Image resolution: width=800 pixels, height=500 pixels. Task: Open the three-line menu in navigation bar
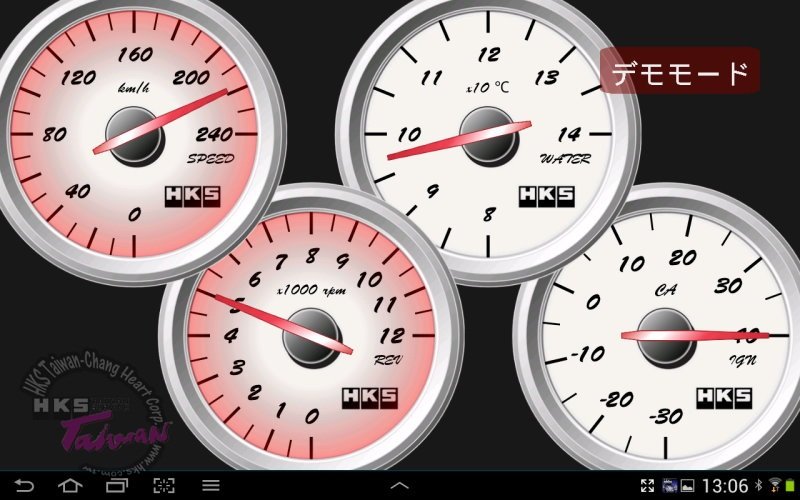(x=211, y=485)
